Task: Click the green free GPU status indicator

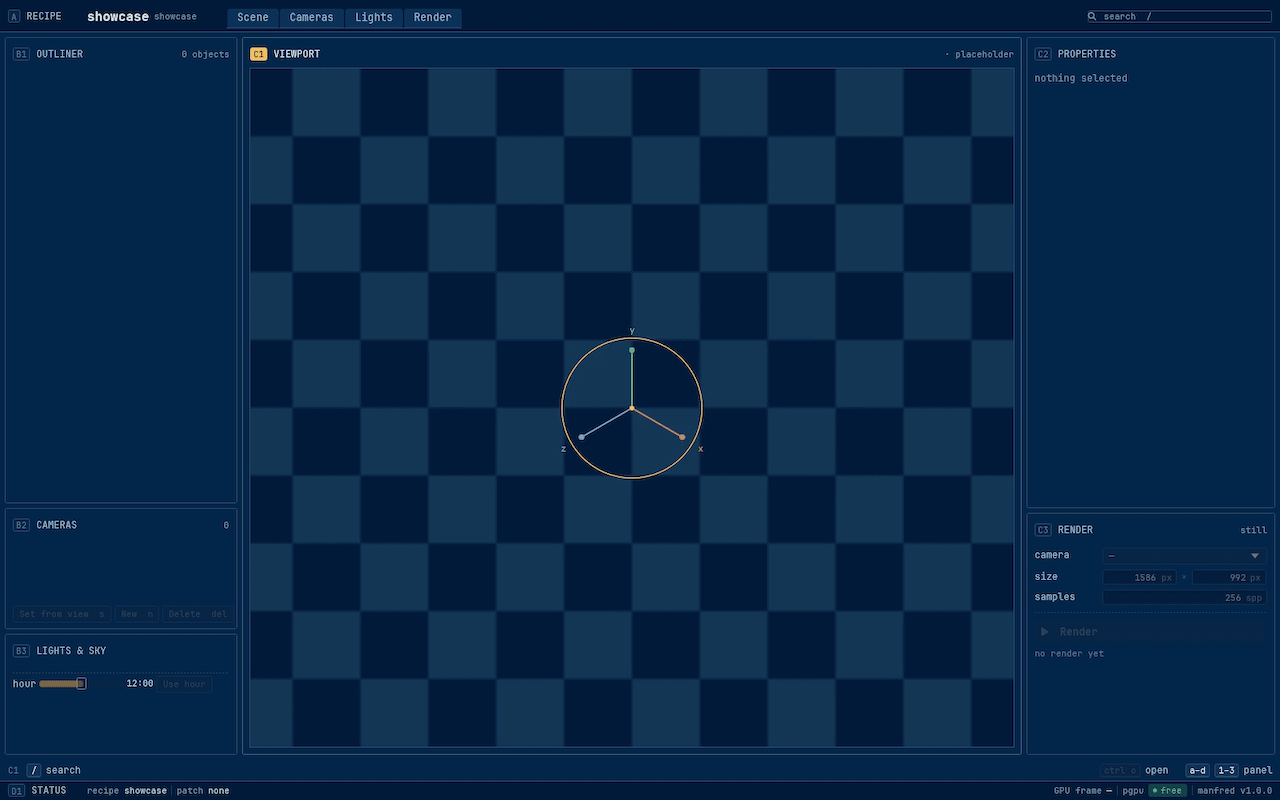Action: (x=1166, y=791)
